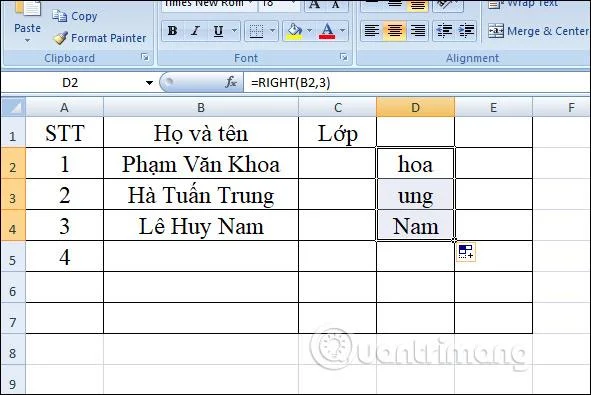
Task: Open Clipboard dialog launcher
Action: (x=145, y=57)
